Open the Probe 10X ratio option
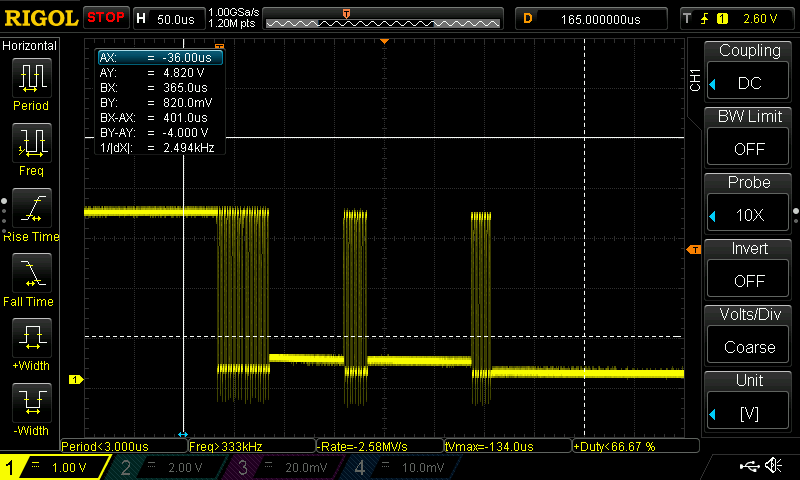 [x=748, y=212]
